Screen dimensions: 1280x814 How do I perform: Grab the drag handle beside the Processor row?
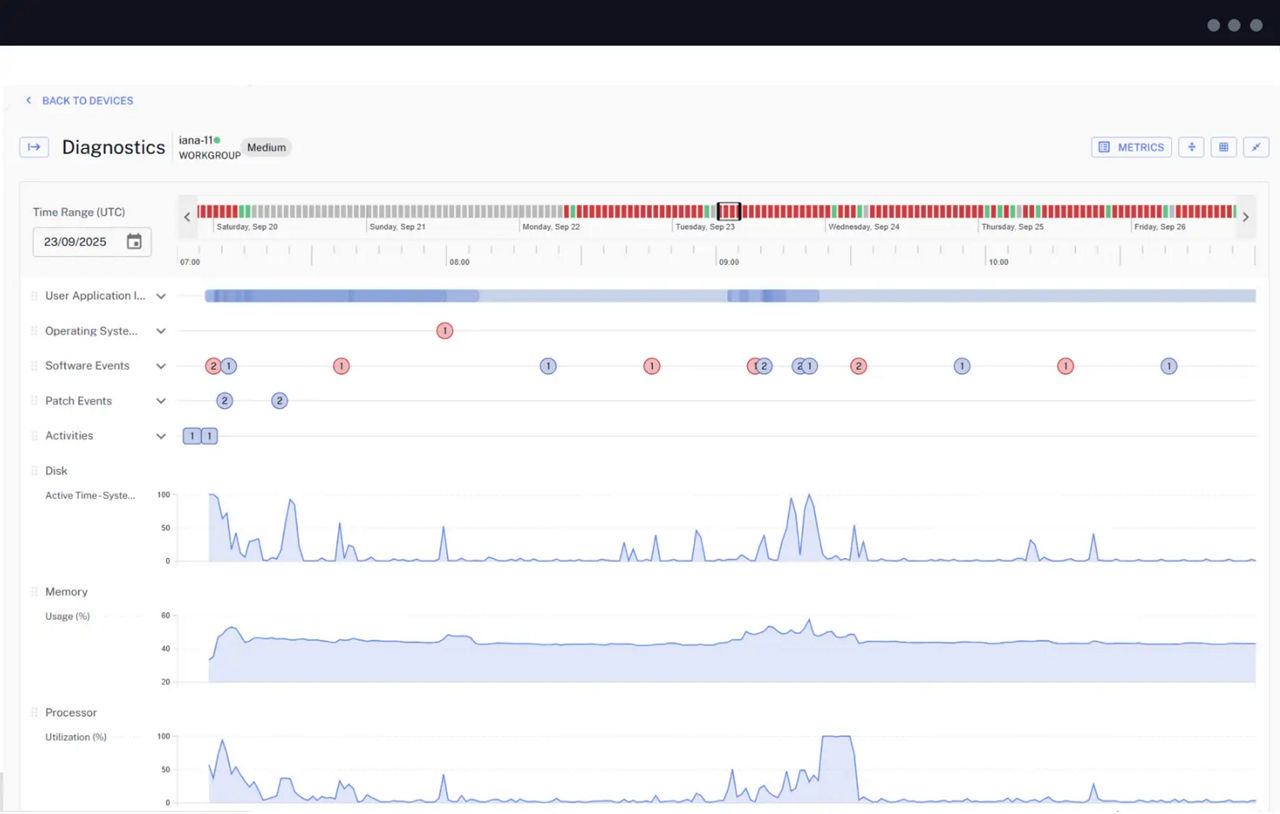tap(34, 713)
